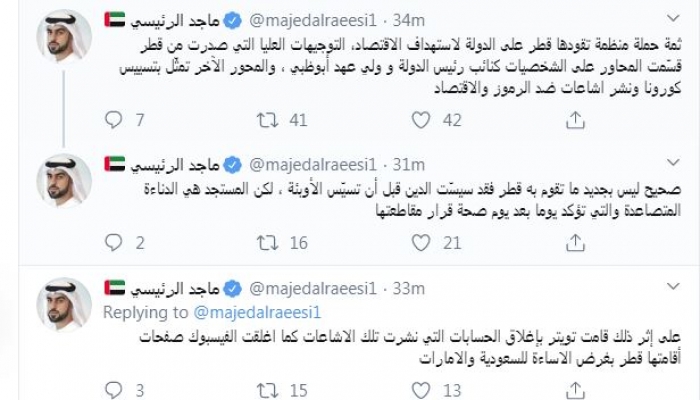Retweet the tweet with 41 retweets
The image size is (700, 400).
tap(268, 120)
